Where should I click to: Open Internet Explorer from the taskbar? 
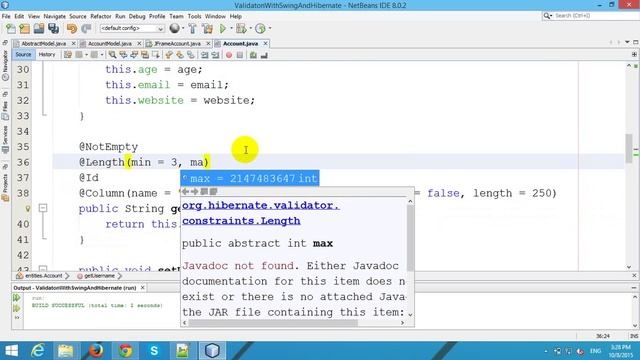pyautogui.click(x=38, y=351)
